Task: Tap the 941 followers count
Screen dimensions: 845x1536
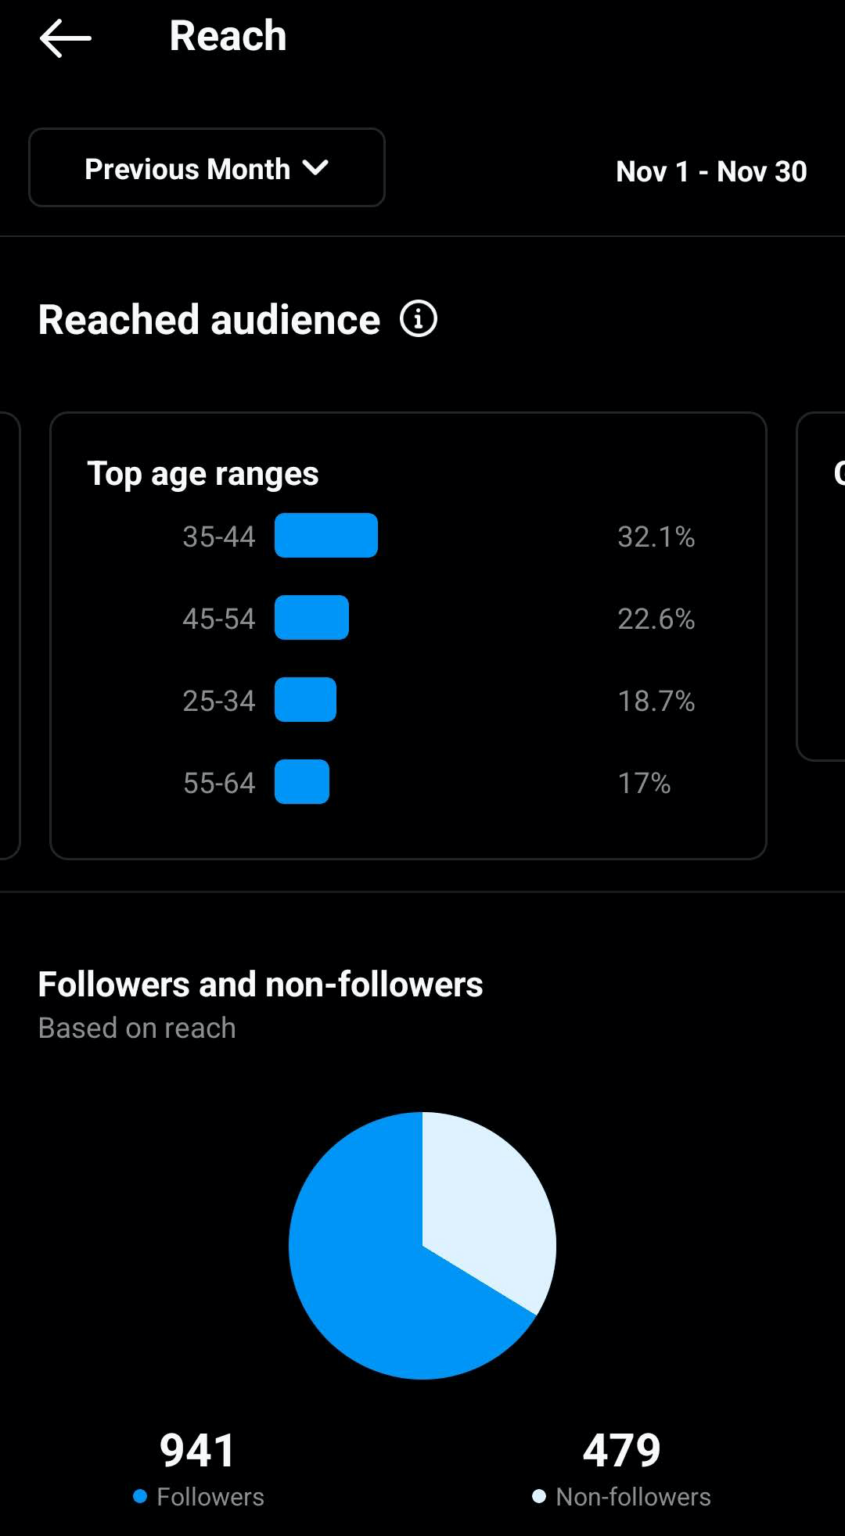Action: pyautogui.click(x=198, y=1450)
